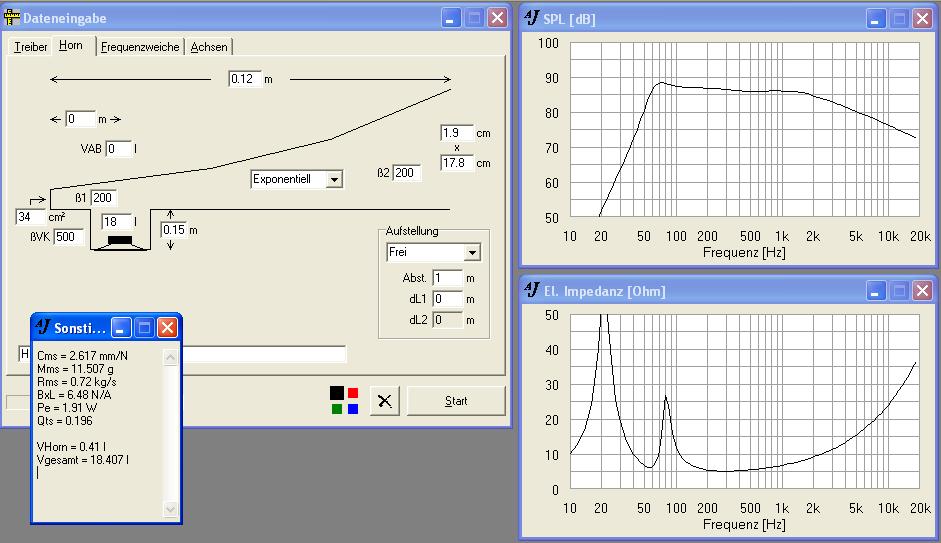Image resolution: width=941 pixels, height=543 pixels.
Task: Click the Vgesamt = 18.407 l line
Action: pyautogui.click(x=83, y=460)
